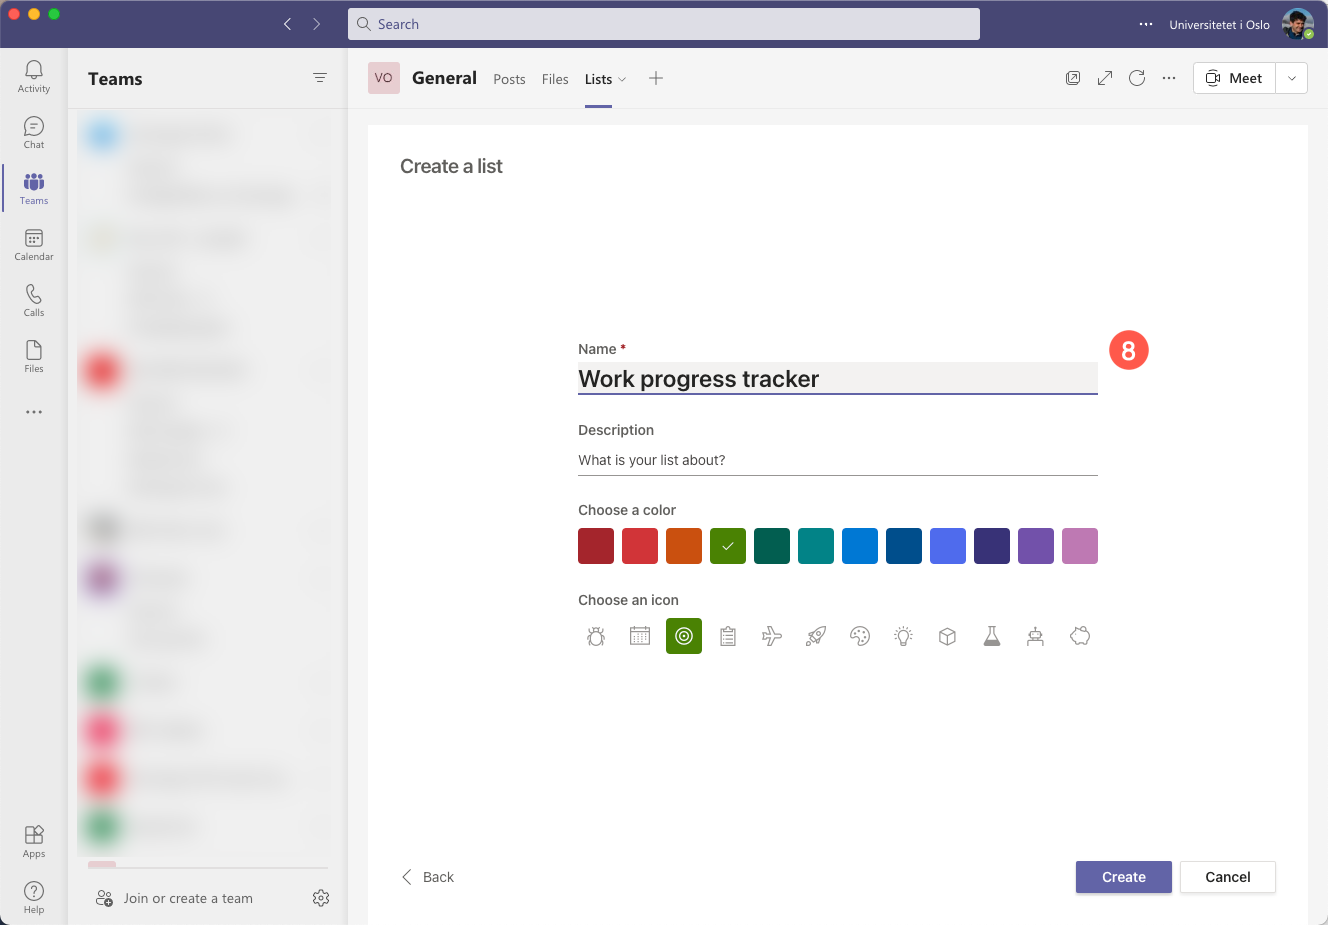
Task: Choose the calendar icon for the list
Action: 640,636
